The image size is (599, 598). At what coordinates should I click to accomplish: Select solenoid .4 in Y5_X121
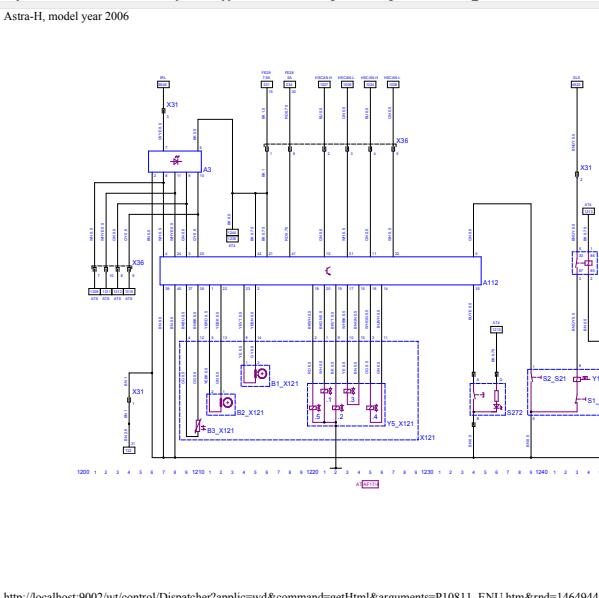(x=372, y=408)
